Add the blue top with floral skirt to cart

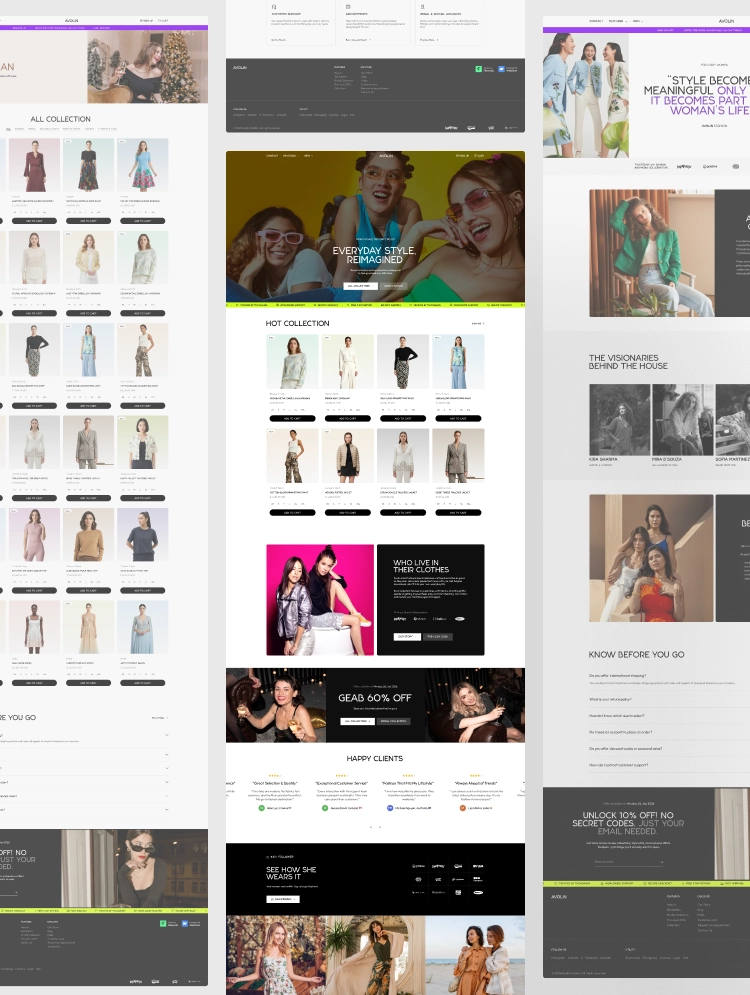pyautogui.click(x=143, y=221)
